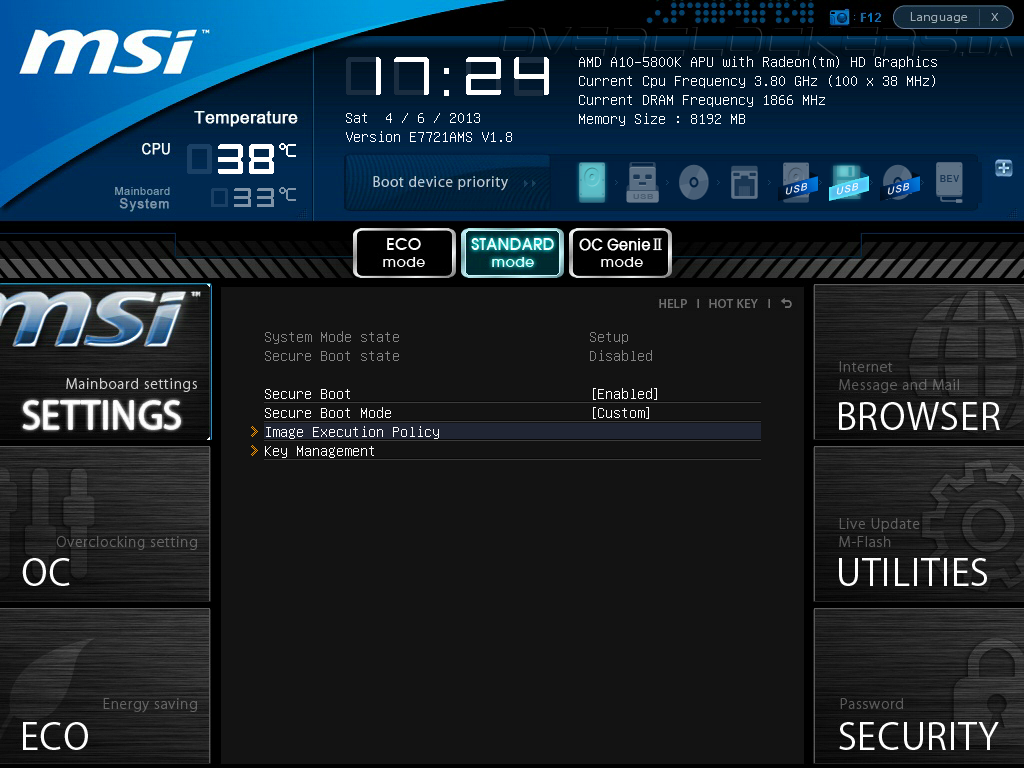Viewport: 1024px width, 768px height.
Task: Click the System Mode state label
Action: point(332,337)
